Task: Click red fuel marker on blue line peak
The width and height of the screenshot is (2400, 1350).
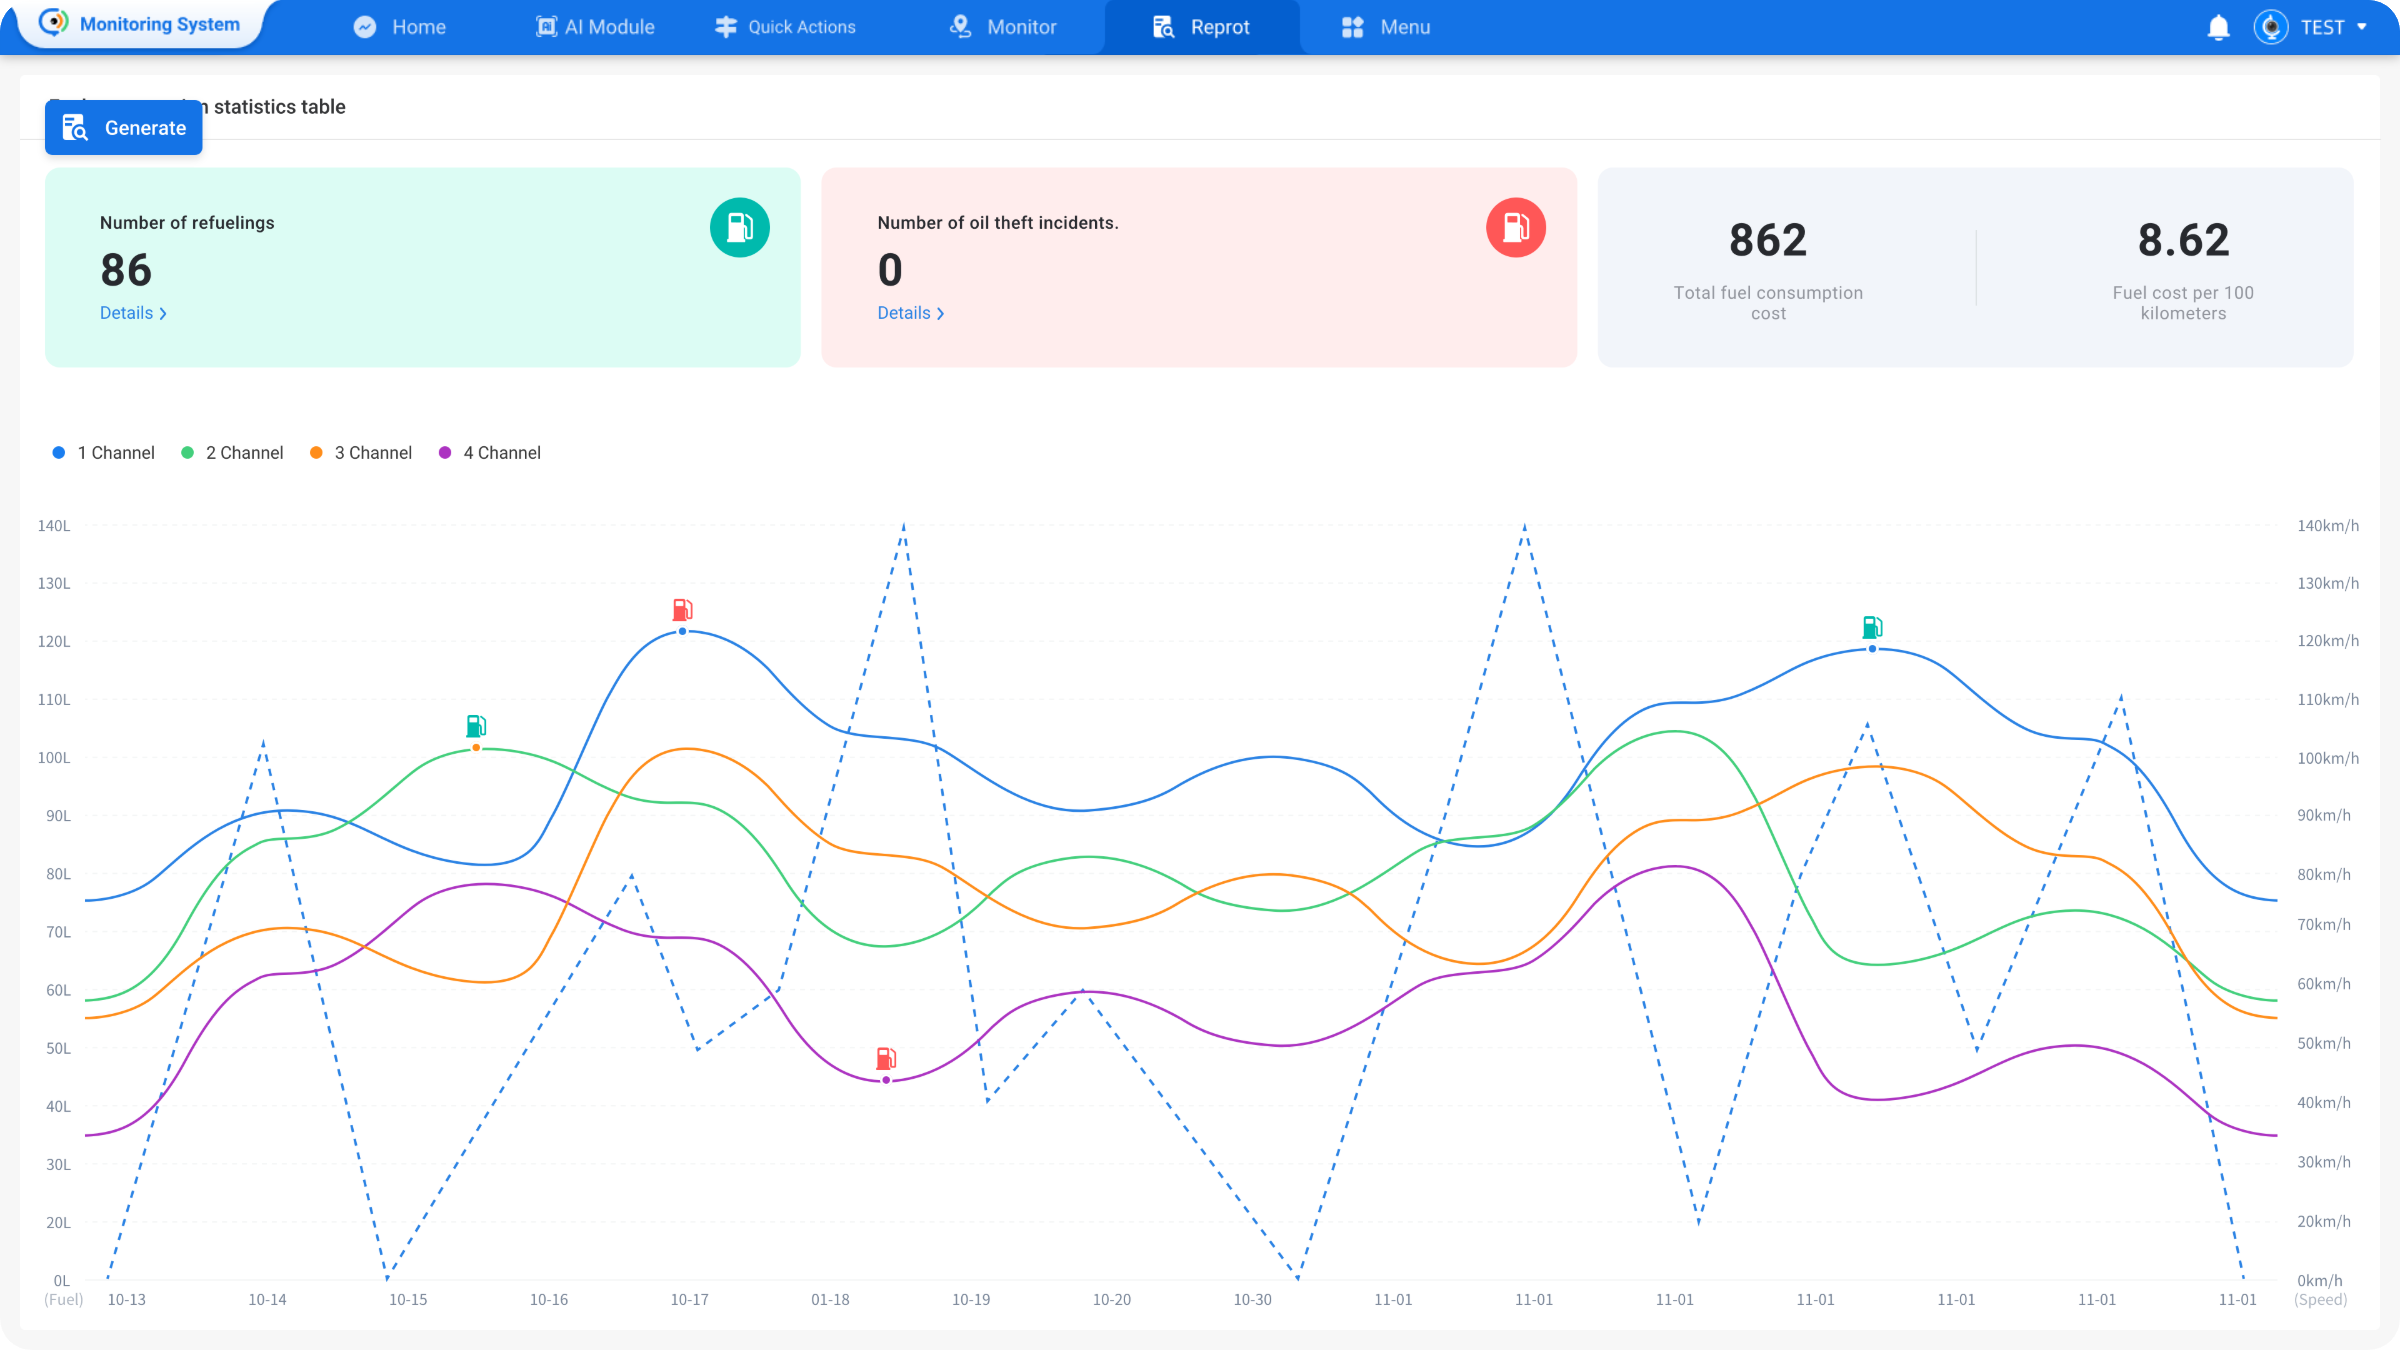Action: [x=682, y=610]
